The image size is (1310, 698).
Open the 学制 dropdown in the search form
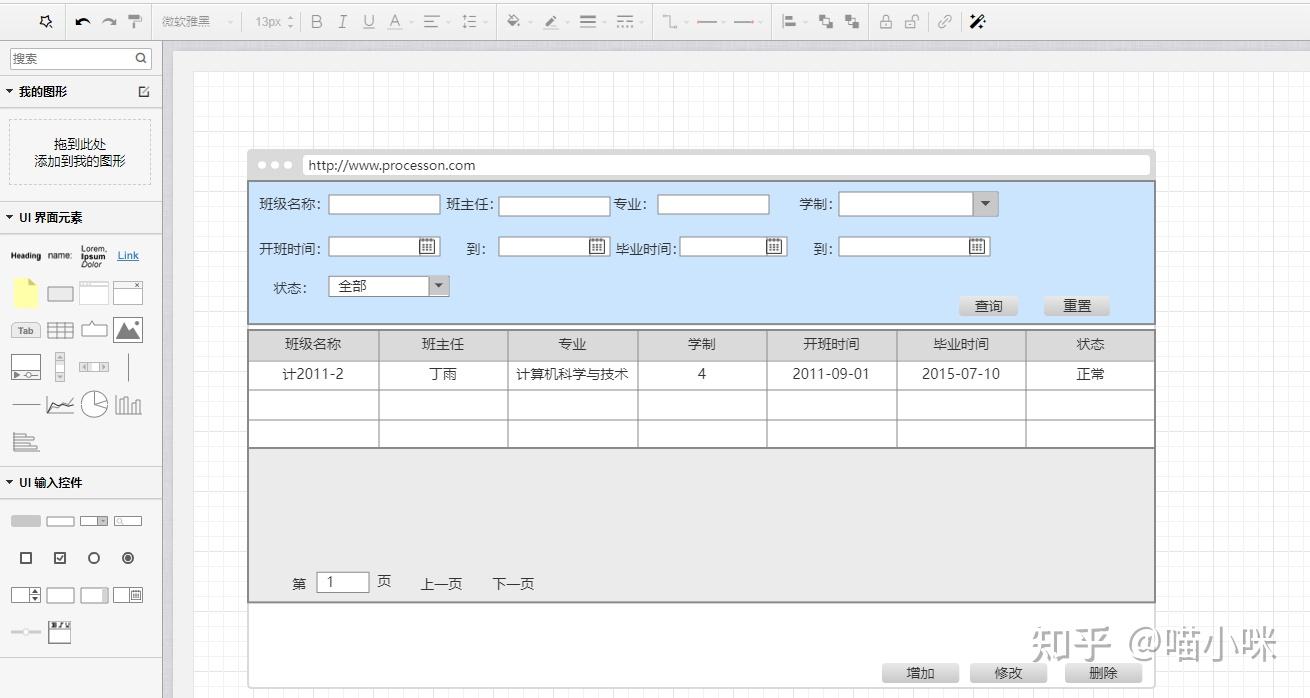(x=985, y=203)
